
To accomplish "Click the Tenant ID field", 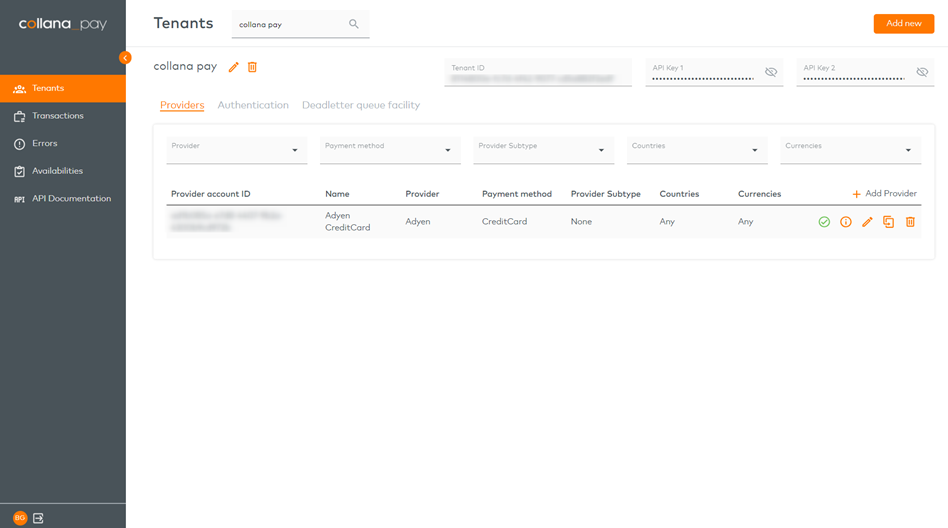I will point(537,73).
